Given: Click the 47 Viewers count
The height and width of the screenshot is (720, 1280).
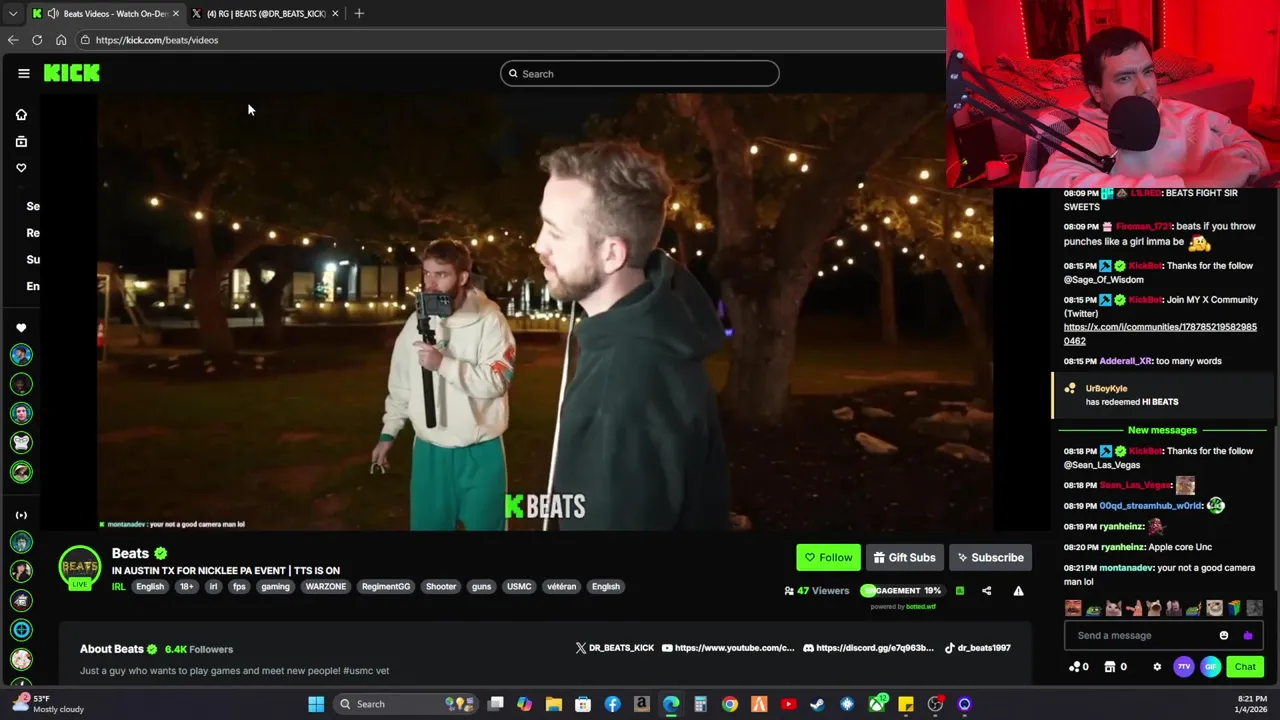Looking at the screenshot, I should [816, 591].
